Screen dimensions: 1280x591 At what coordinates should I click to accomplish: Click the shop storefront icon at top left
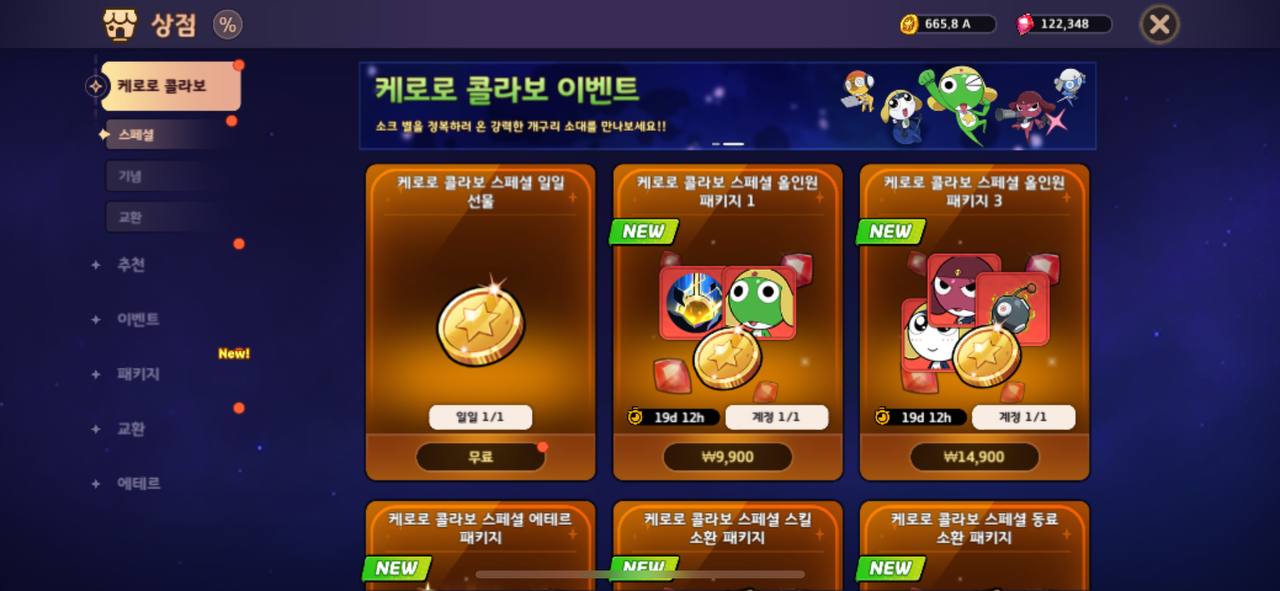coord(120,25)
